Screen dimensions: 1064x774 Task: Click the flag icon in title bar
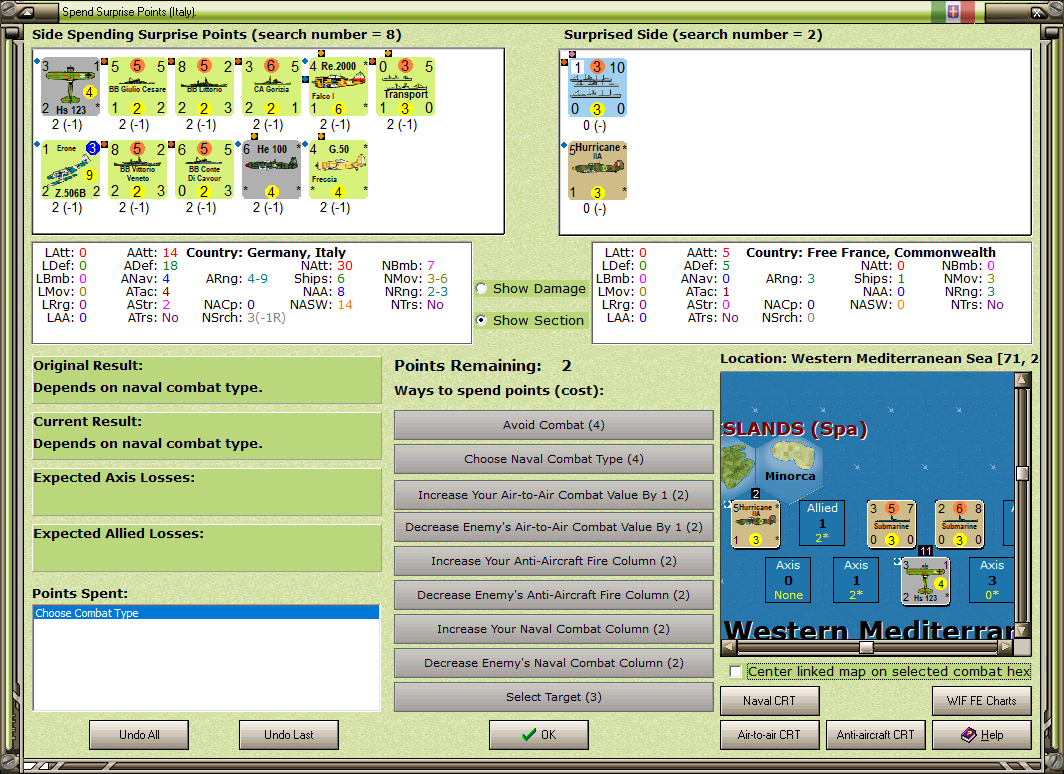(x=953, y=12)
